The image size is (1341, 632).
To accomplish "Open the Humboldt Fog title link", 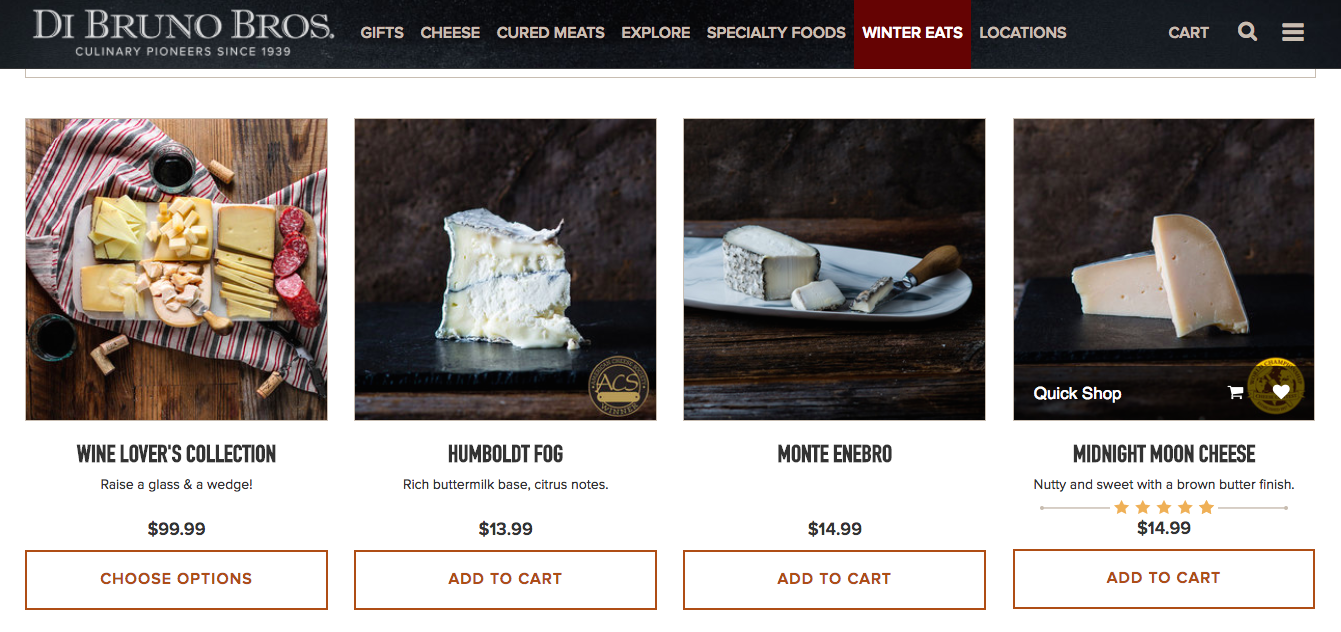I will click(x=505, y=454).
